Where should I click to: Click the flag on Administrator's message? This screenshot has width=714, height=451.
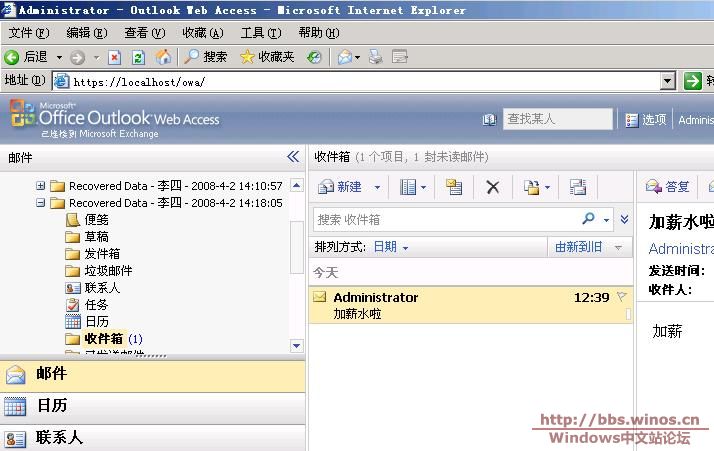(x=621, y=297)
